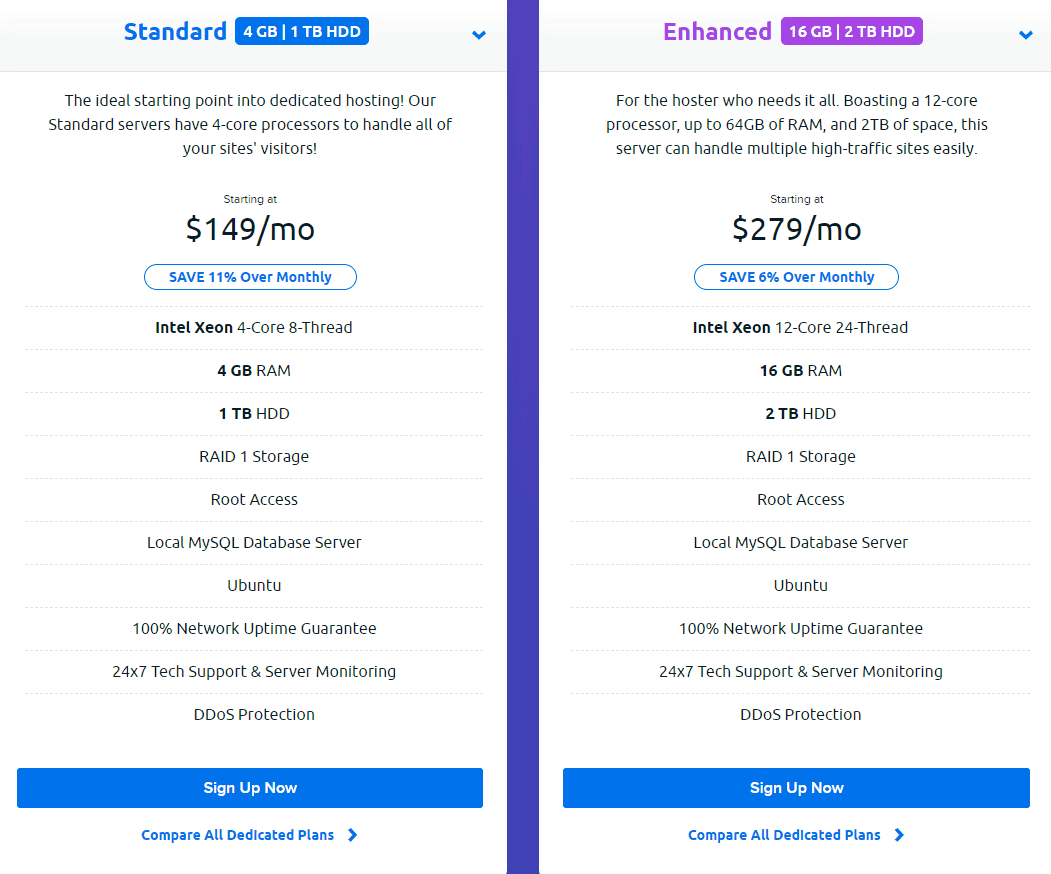Sign up for the Enhanced plan
Viewport: 1051px width, 874px height.
tap(796, 788)
